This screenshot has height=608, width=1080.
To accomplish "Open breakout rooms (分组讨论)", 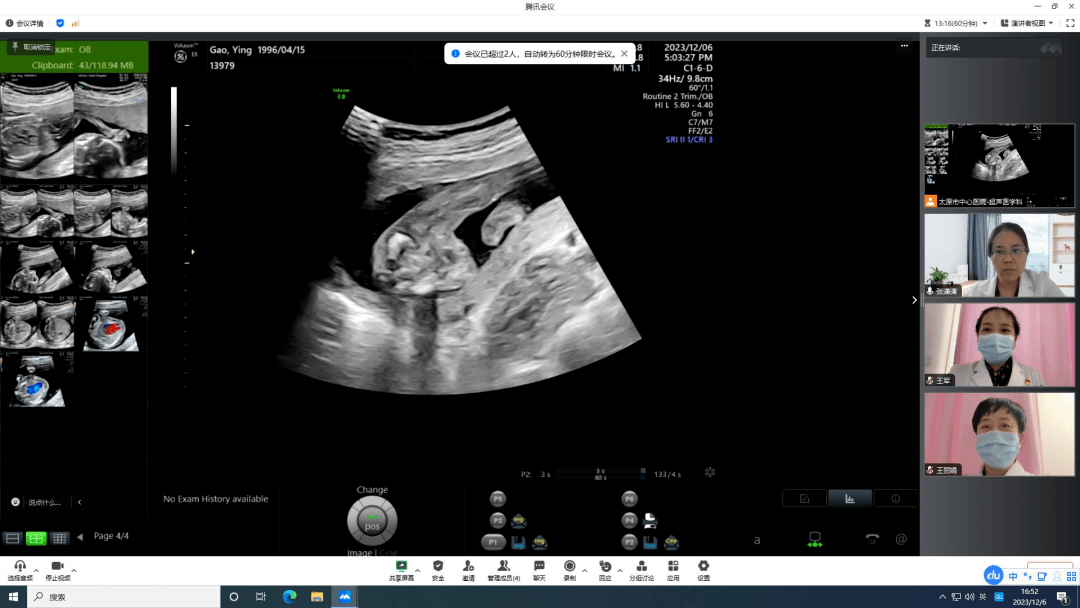I will click(641, 571).
